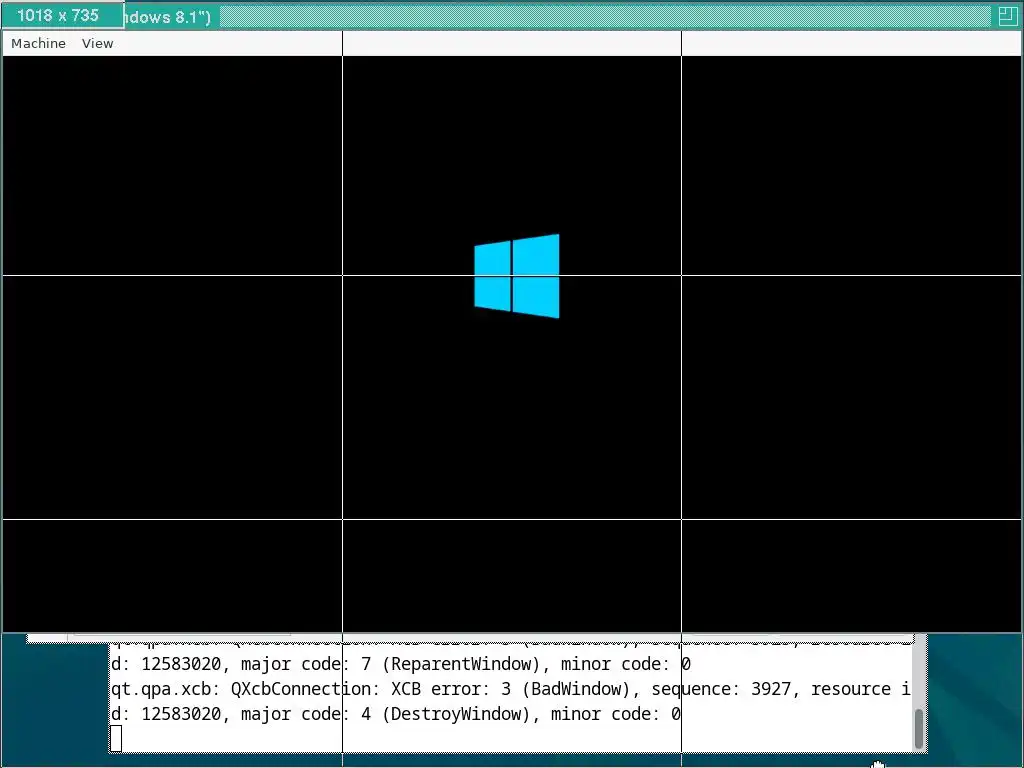Click the terminal window's vertical scrollbar thumb

[919, 728]
